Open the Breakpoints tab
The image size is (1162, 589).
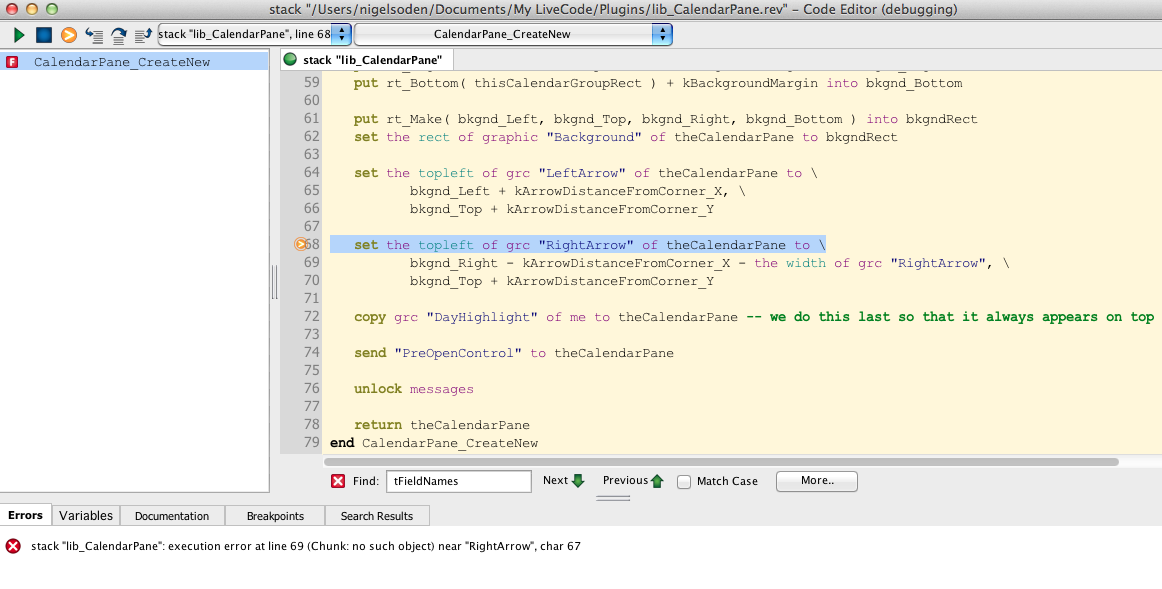point(274,516)
